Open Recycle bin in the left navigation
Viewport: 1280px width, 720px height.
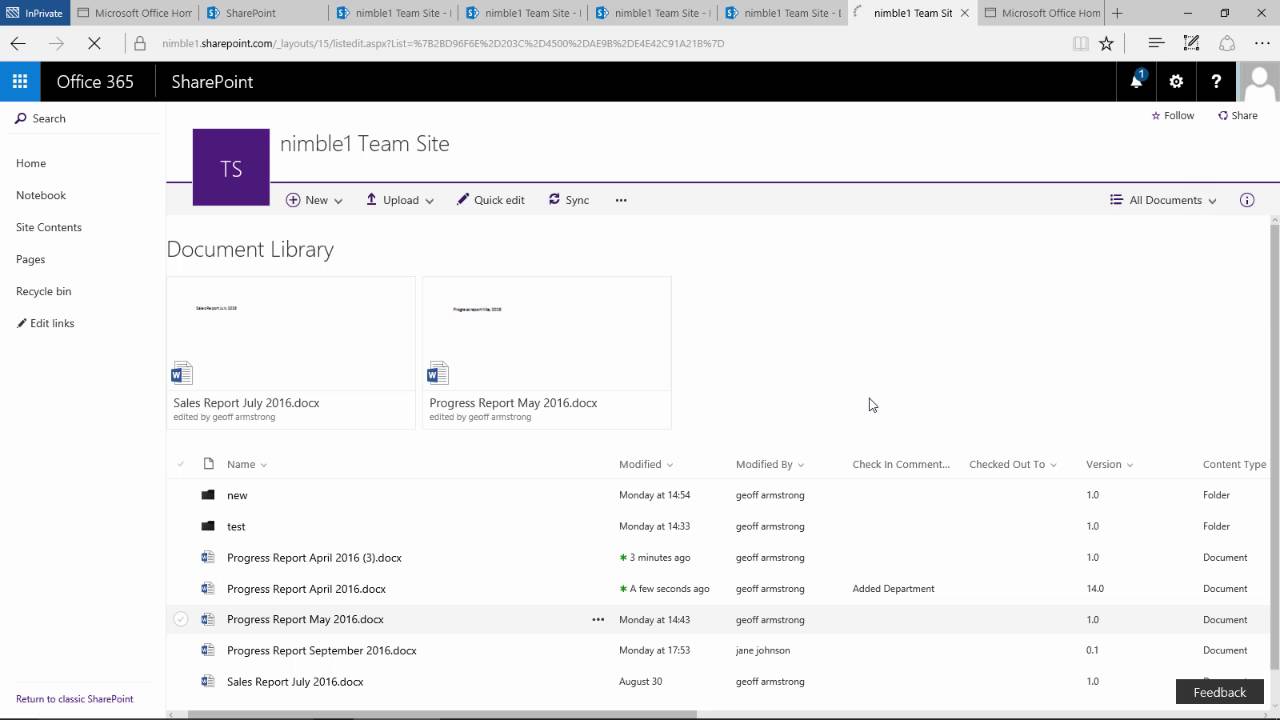point(43,291)
